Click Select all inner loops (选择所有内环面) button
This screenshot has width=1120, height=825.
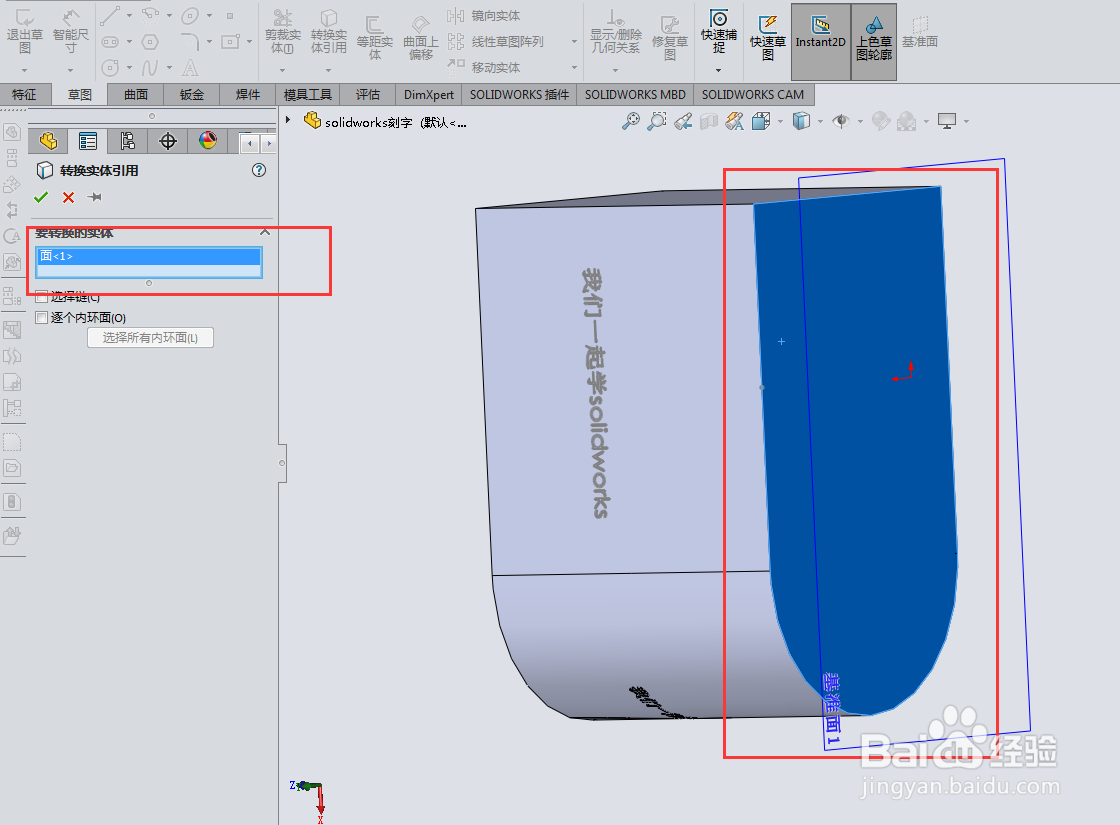pos(150,338)
